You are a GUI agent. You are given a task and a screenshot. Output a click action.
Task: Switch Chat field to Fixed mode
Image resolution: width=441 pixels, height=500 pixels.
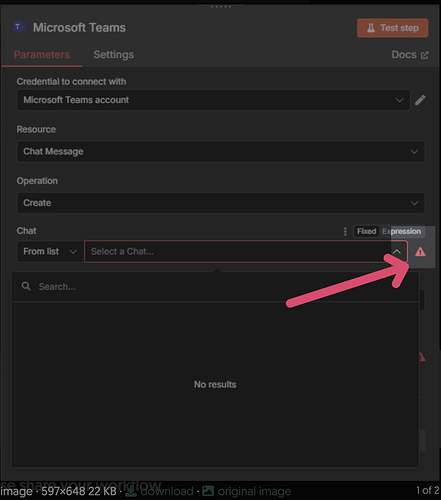pos(366,231)
